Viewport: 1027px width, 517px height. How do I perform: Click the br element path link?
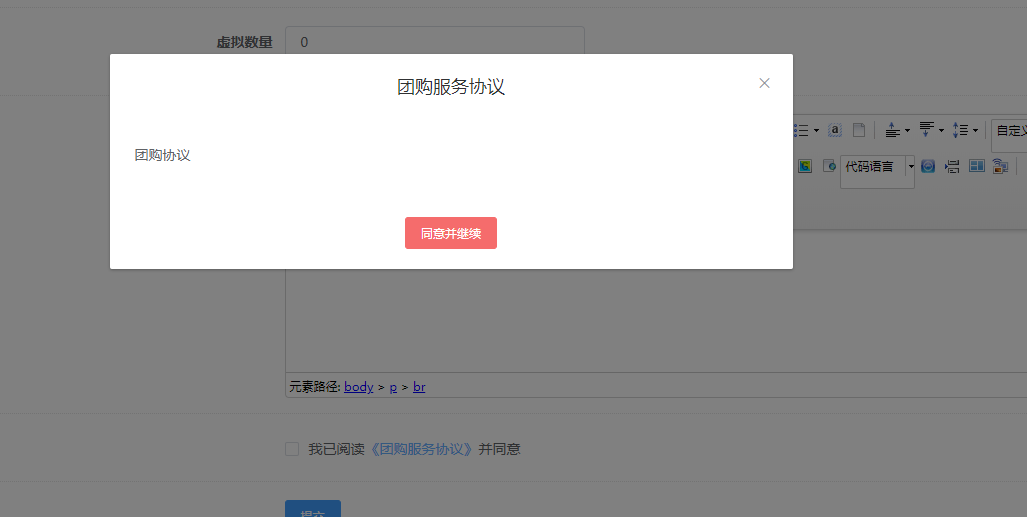pos(419,387)
